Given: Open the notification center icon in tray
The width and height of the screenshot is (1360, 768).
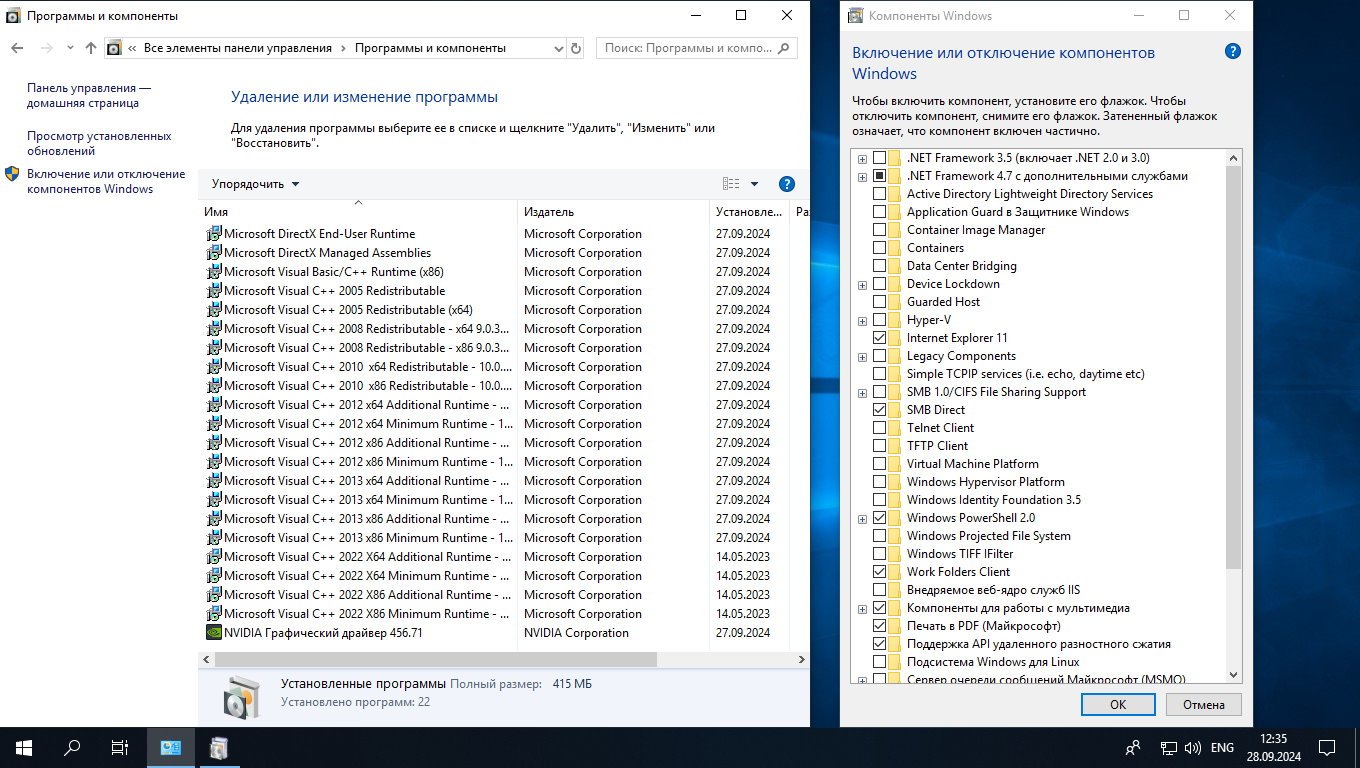Looking at the screenshot, I should pyautogui.click(x=1326, y=747).
